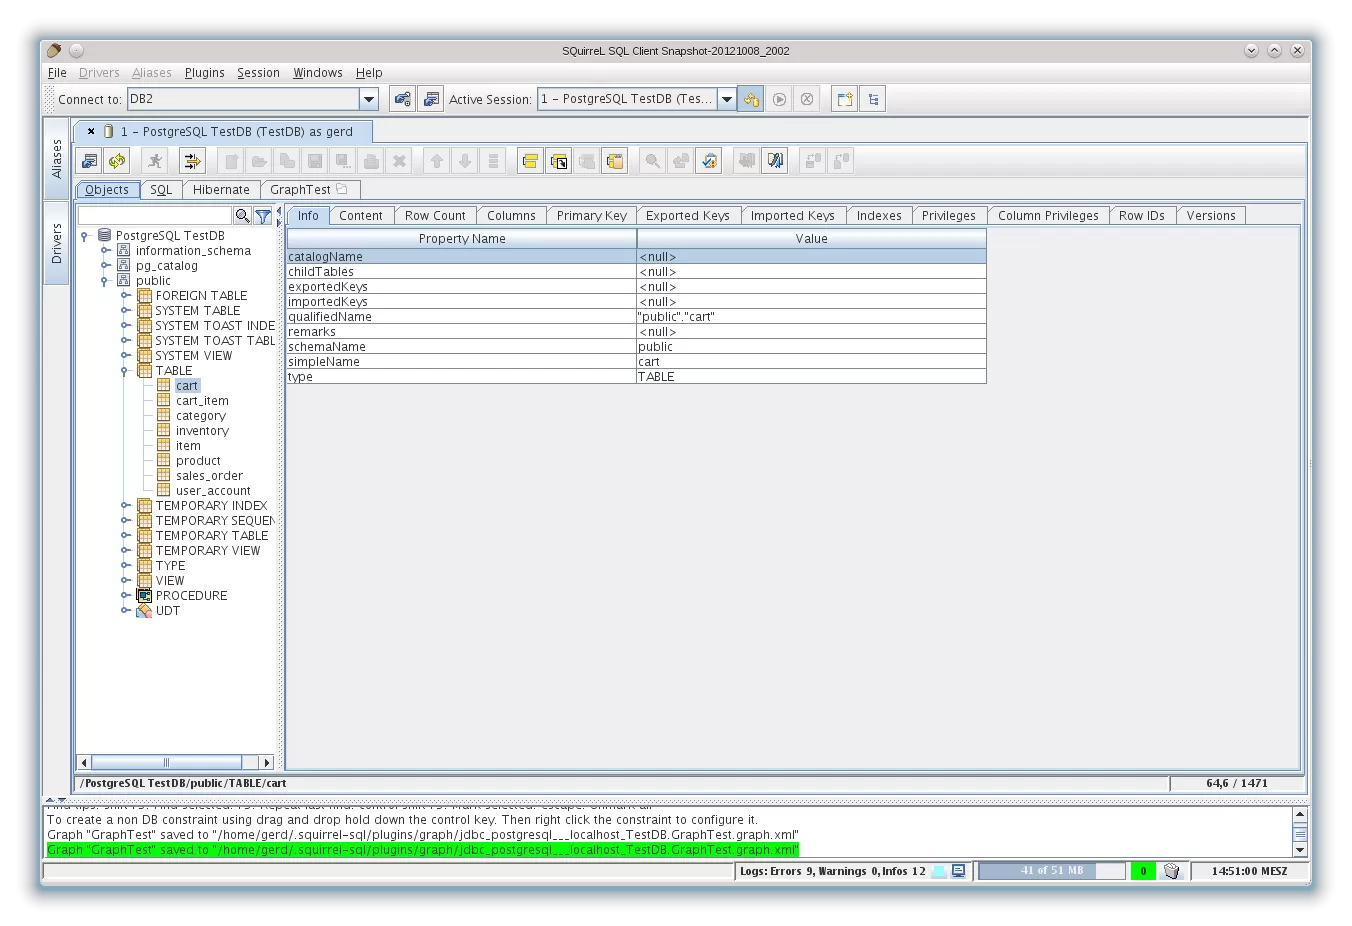
Task: Click the memory usage bar showing 41 of 51 MB
Action: [1052, 871]
